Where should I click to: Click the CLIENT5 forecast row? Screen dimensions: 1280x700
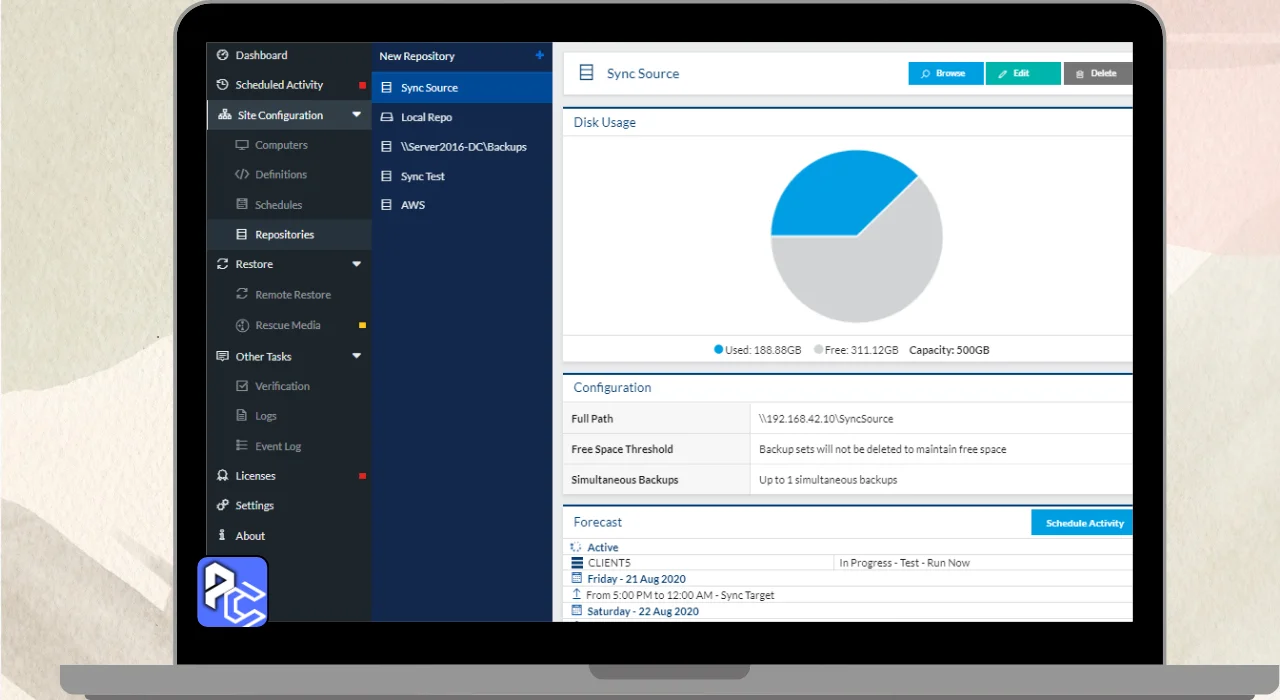pyautogui.click(x=850, y=563)
